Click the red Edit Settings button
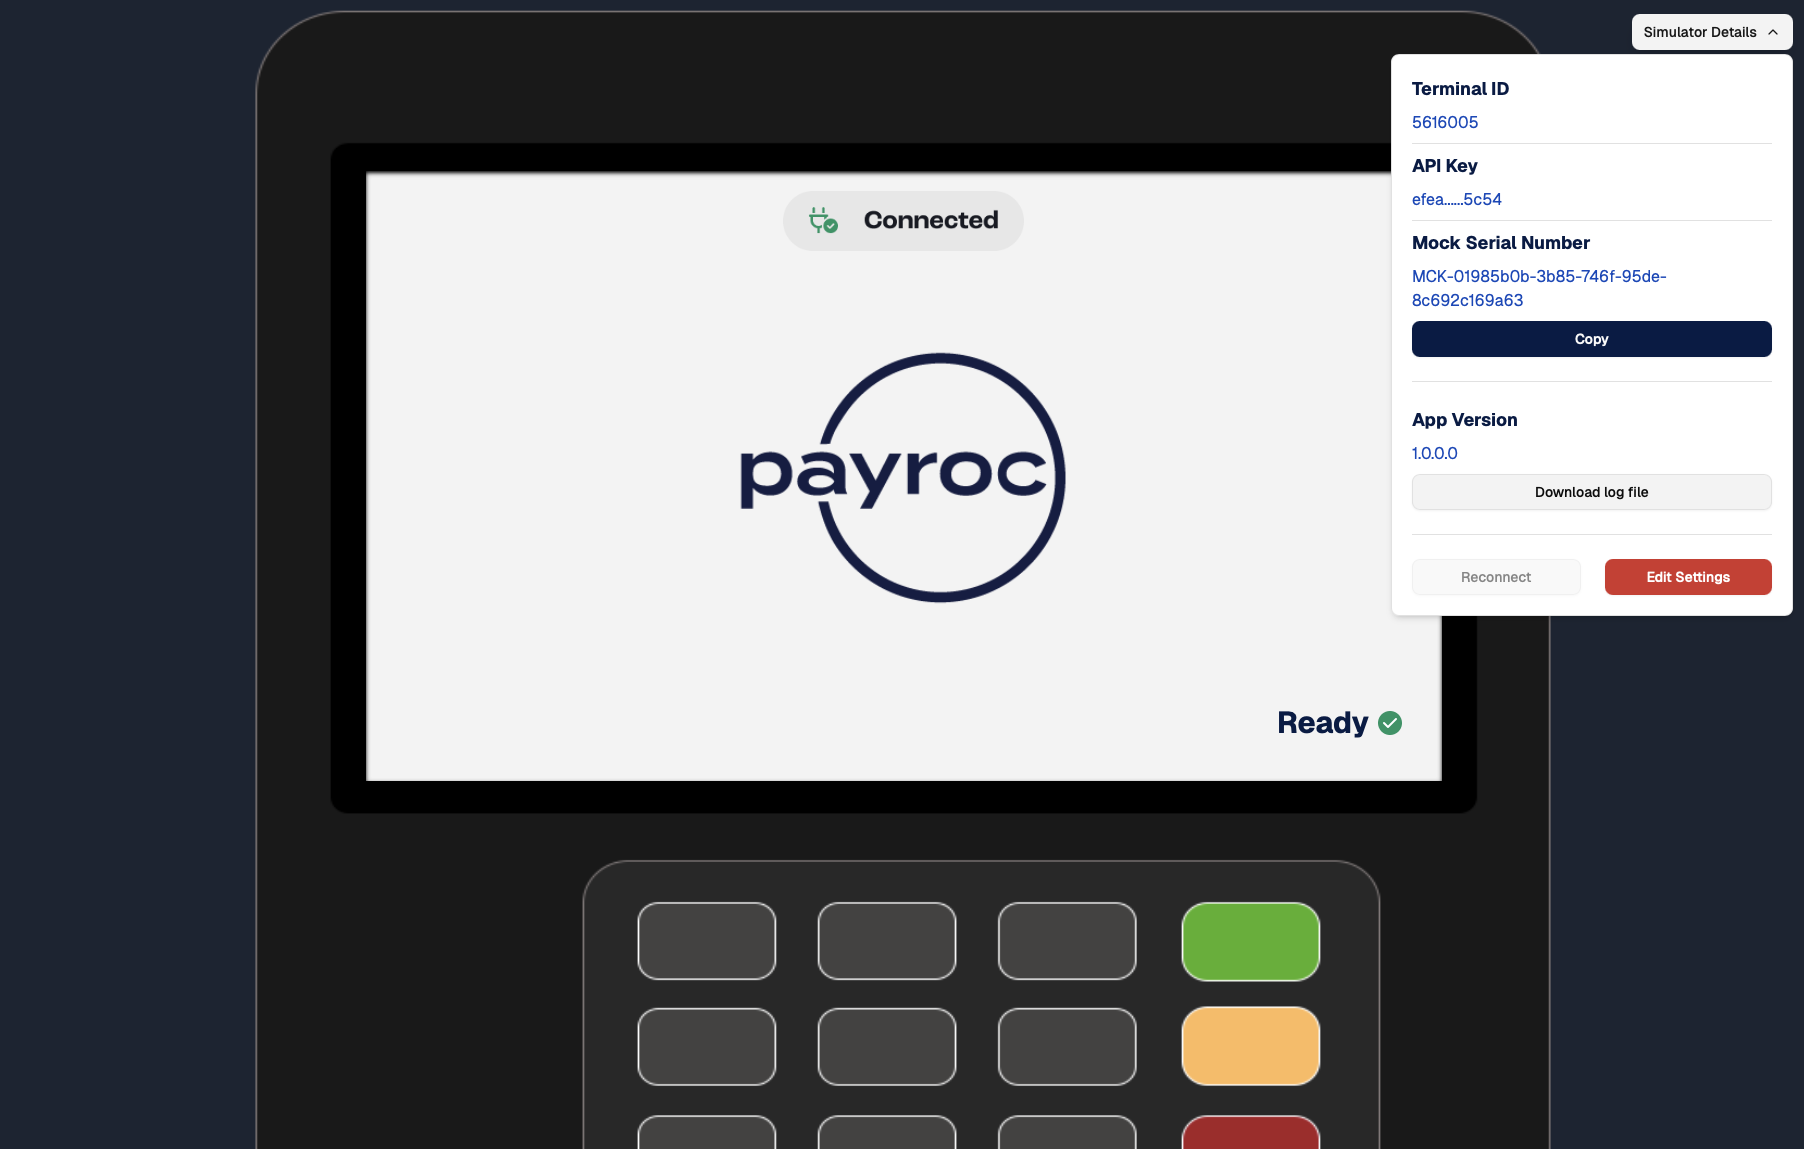The image size is (1804, 1149). tap(1687, 577)
